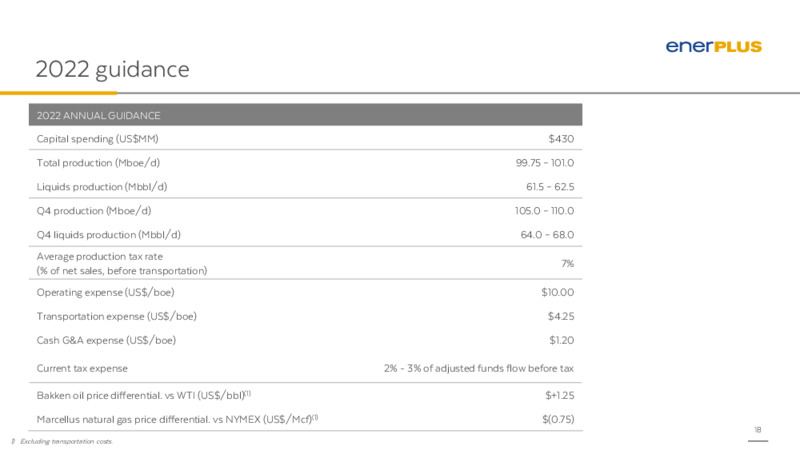Screen dimensions: 800x450
Task: Select the Capital spending (US$MM) row label
Action: [x=97, y=139]
